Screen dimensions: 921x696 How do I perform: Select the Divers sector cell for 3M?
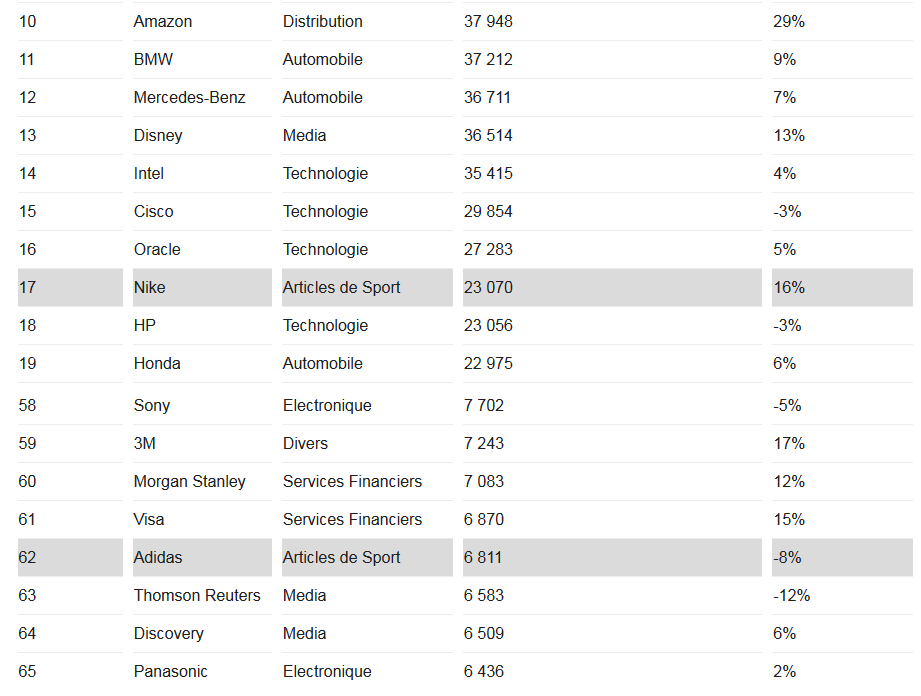click(305, 443)
